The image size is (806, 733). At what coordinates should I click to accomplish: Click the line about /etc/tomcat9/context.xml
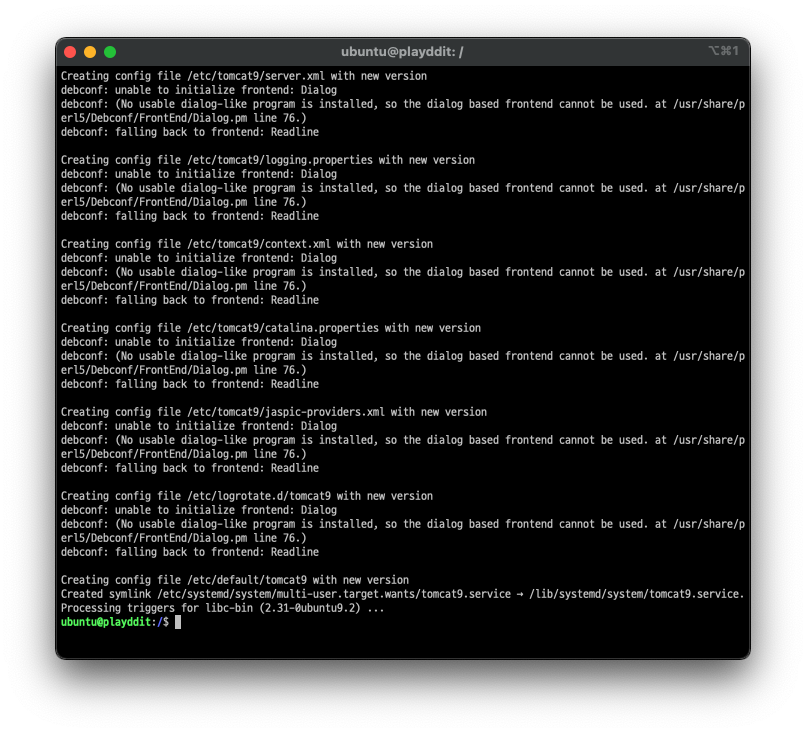coord(247,244)
